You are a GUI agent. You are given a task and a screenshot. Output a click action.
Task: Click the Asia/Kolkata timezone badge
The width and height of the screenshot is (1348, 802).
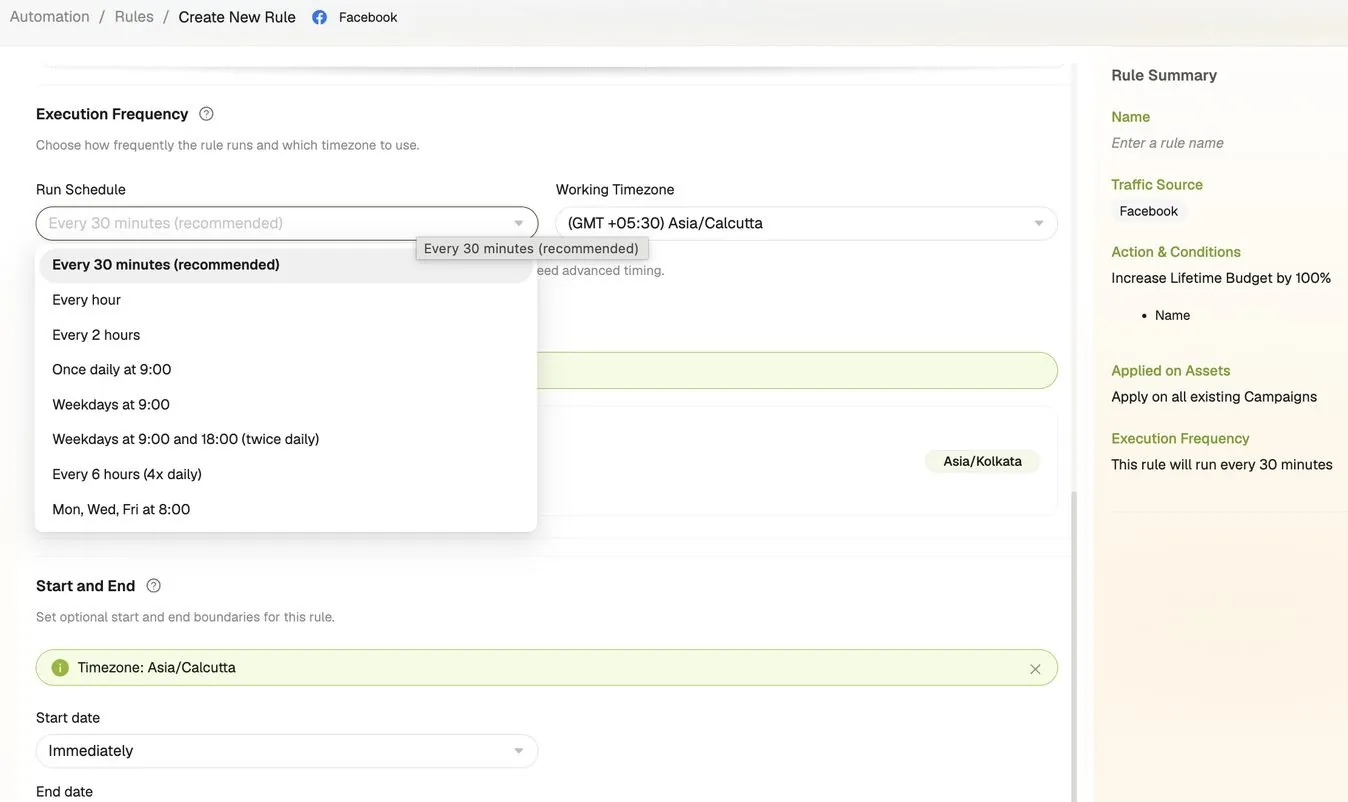pyautogui.click(x=982, y=461)
